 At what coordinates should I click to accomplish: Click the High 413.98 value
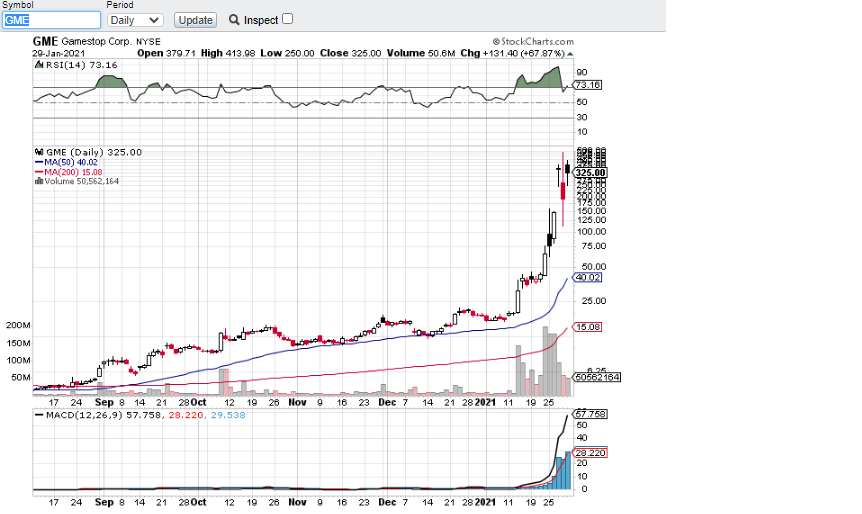pos(228,53)
